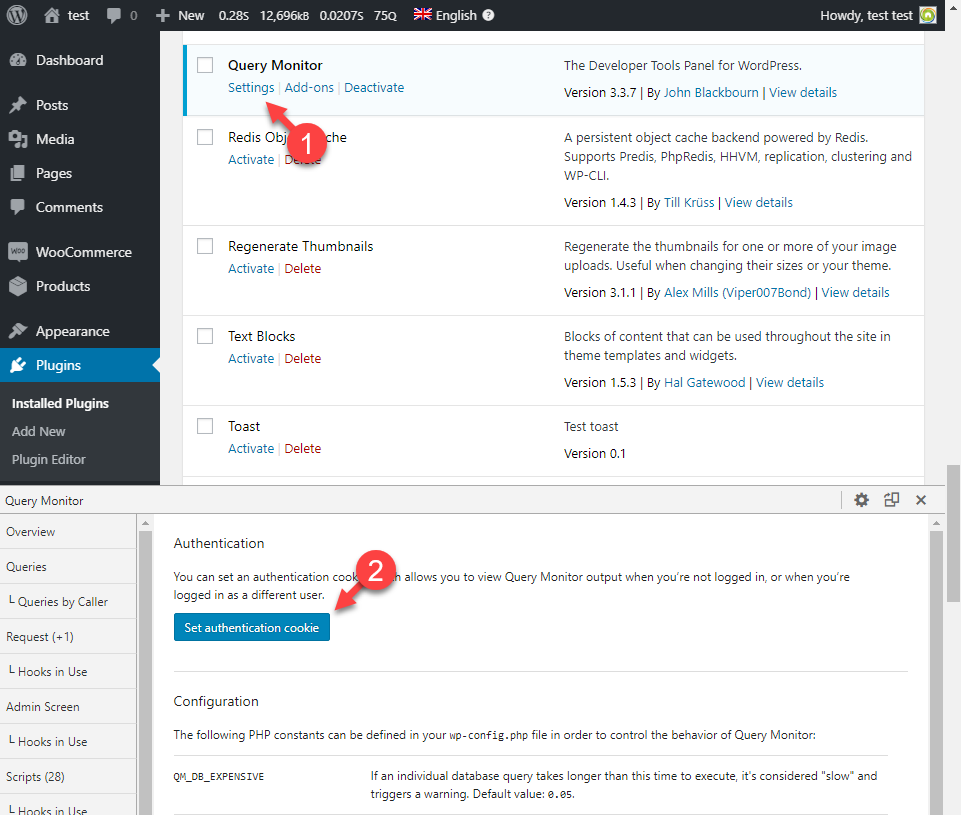
Task: Click Set authentication cookie button
Action: coord(251,627)
